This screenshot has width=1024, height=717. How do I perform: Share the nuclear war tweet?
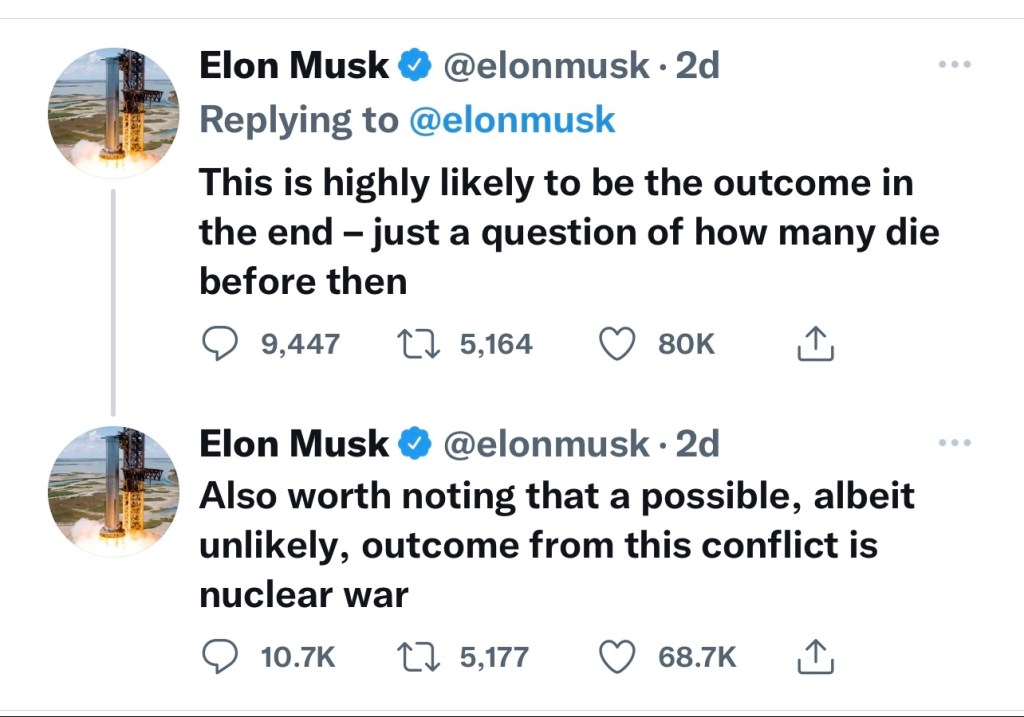(x=814, y=657)
